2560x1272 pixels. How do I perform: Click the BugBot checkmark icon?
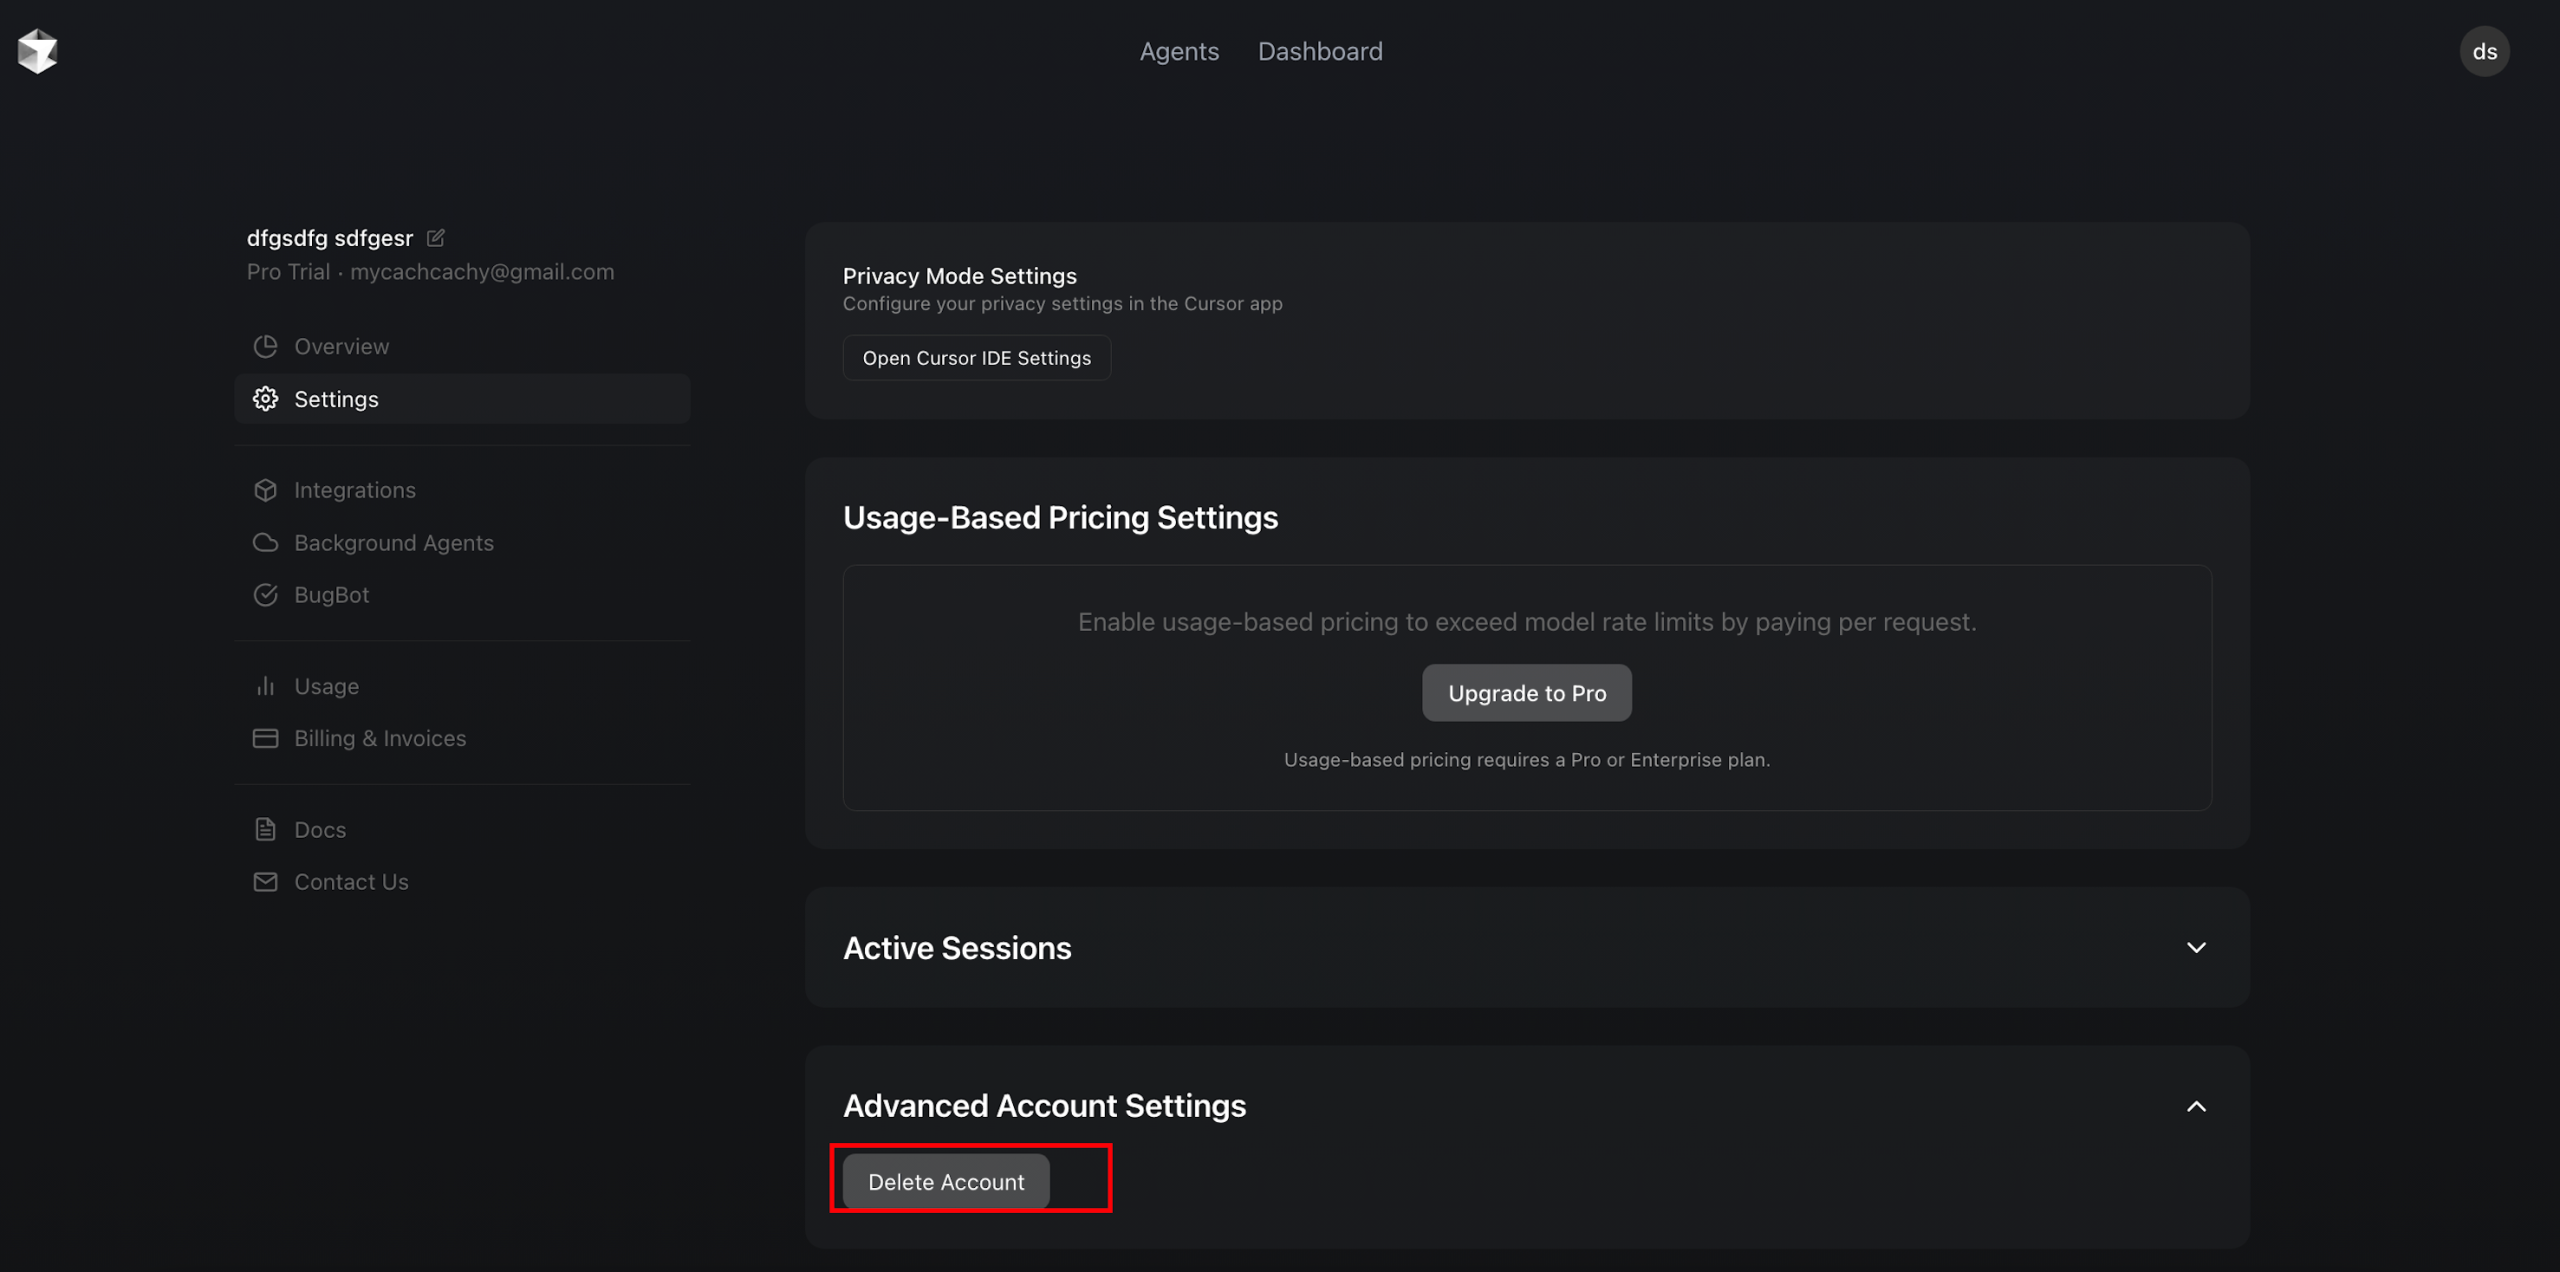tap(265, 595)
